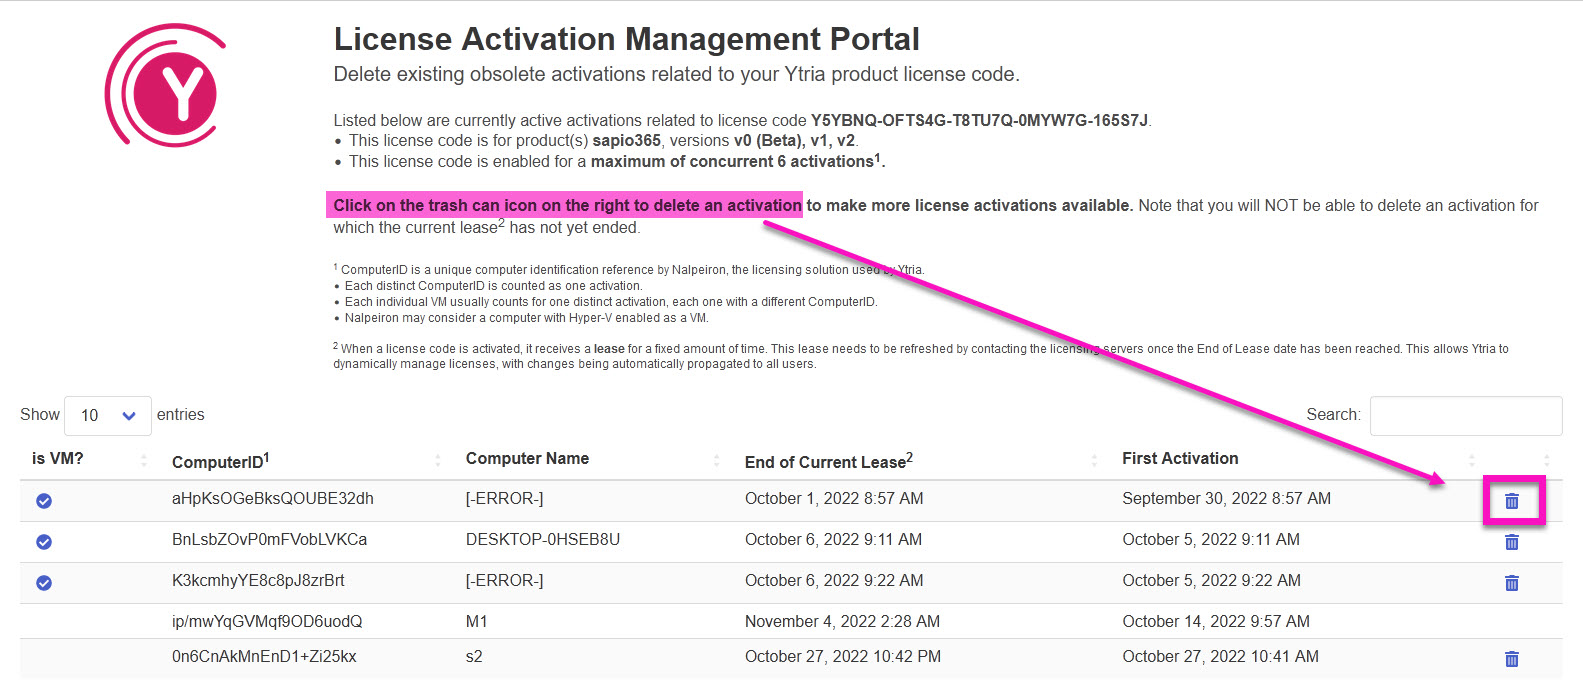
Task: Delete the s2 computer activation
Action: click(x=1511, y=659)
